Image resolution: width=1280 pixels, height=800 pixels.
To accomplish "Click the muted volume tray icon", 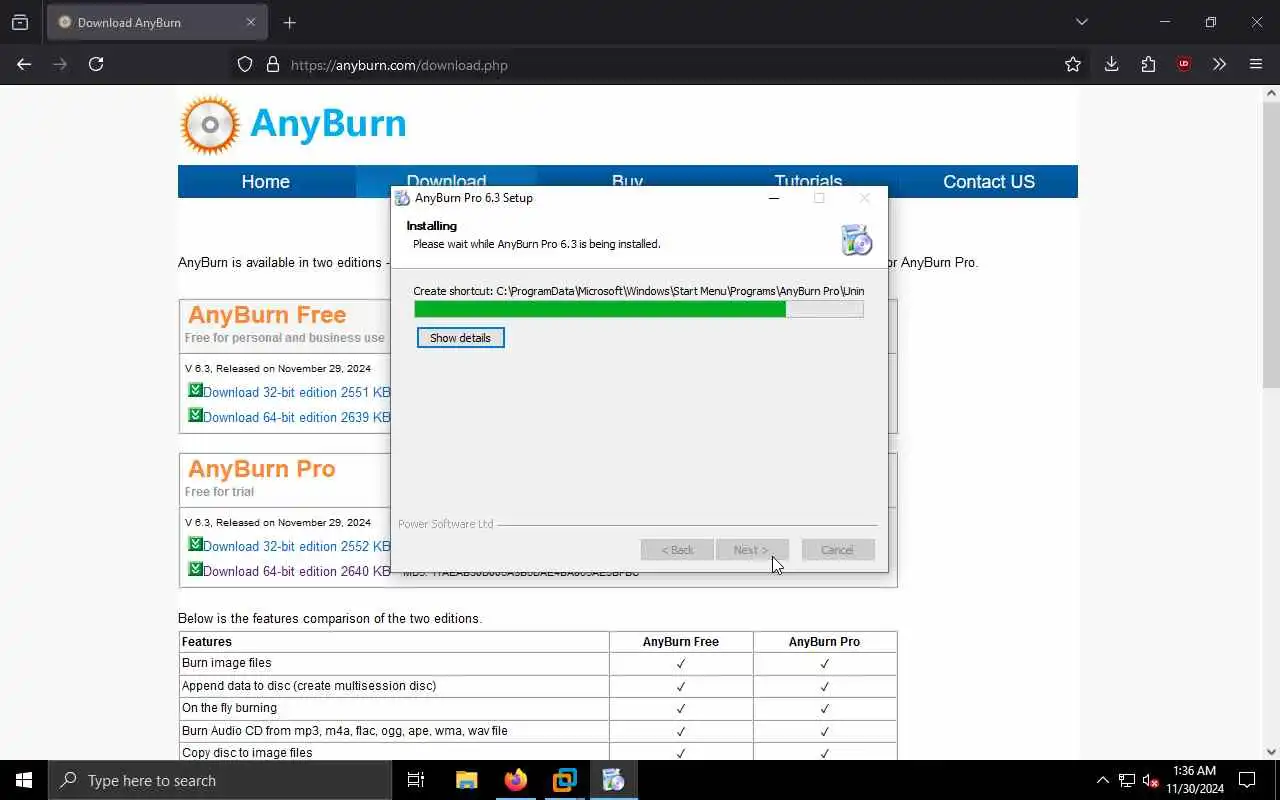I will tap(1151, 780).
